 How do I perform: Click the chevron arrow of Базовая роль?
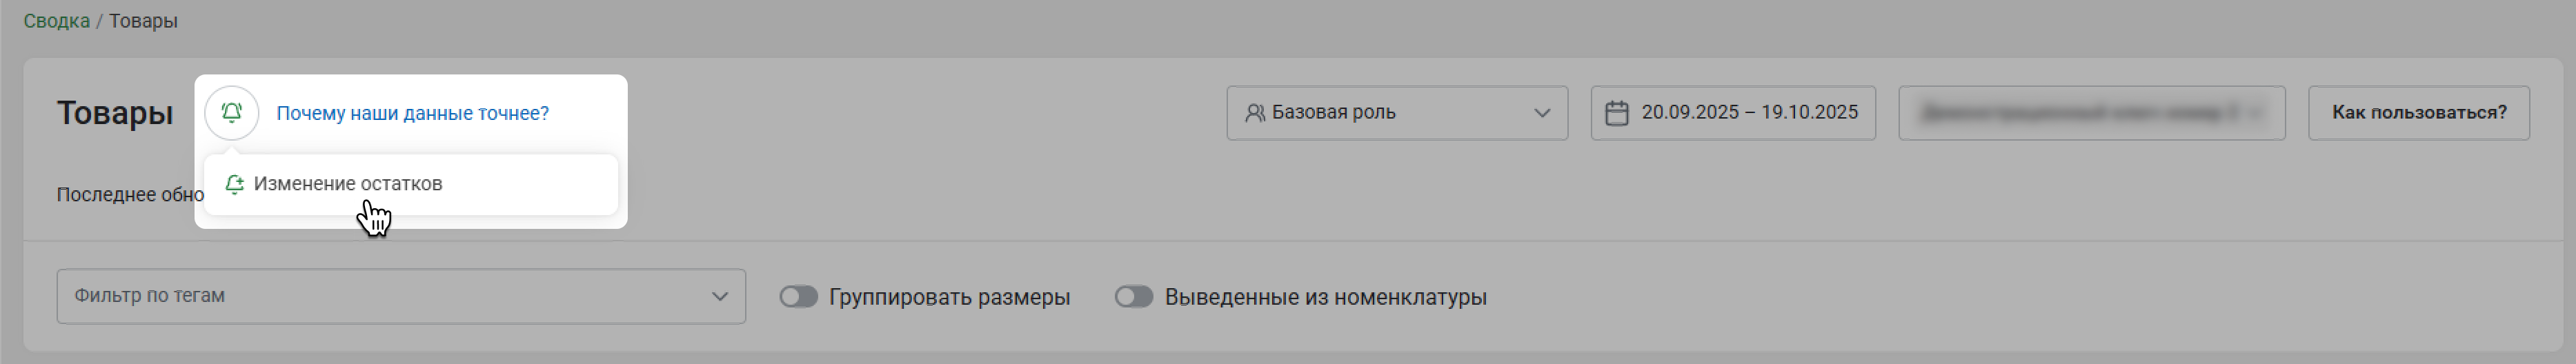[1541, 113]
